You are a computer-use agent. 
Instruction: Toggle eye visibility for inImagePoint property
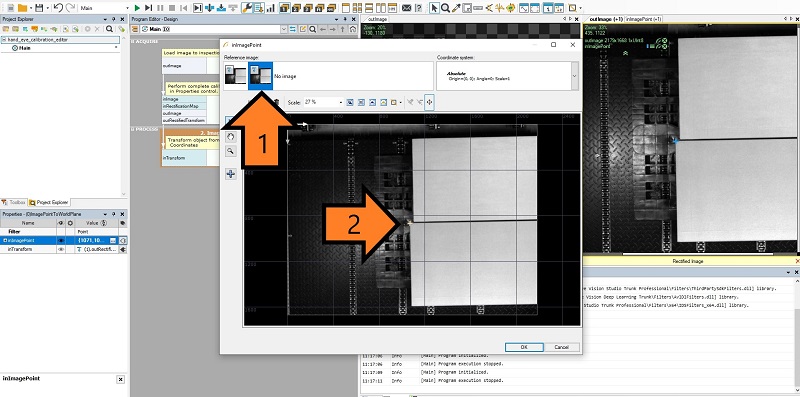click(x=61, y=240)
